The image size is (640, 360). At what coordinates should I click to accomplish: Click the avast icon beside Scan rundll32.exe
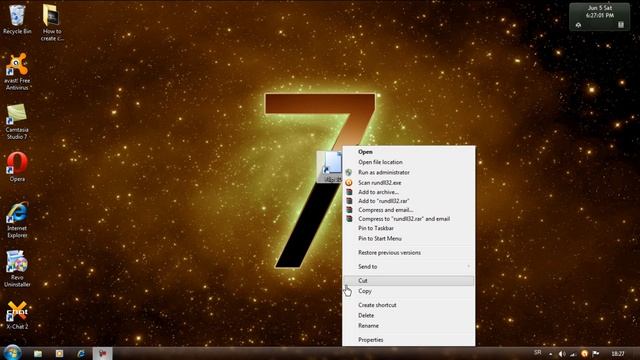click(x=349, y=183)
